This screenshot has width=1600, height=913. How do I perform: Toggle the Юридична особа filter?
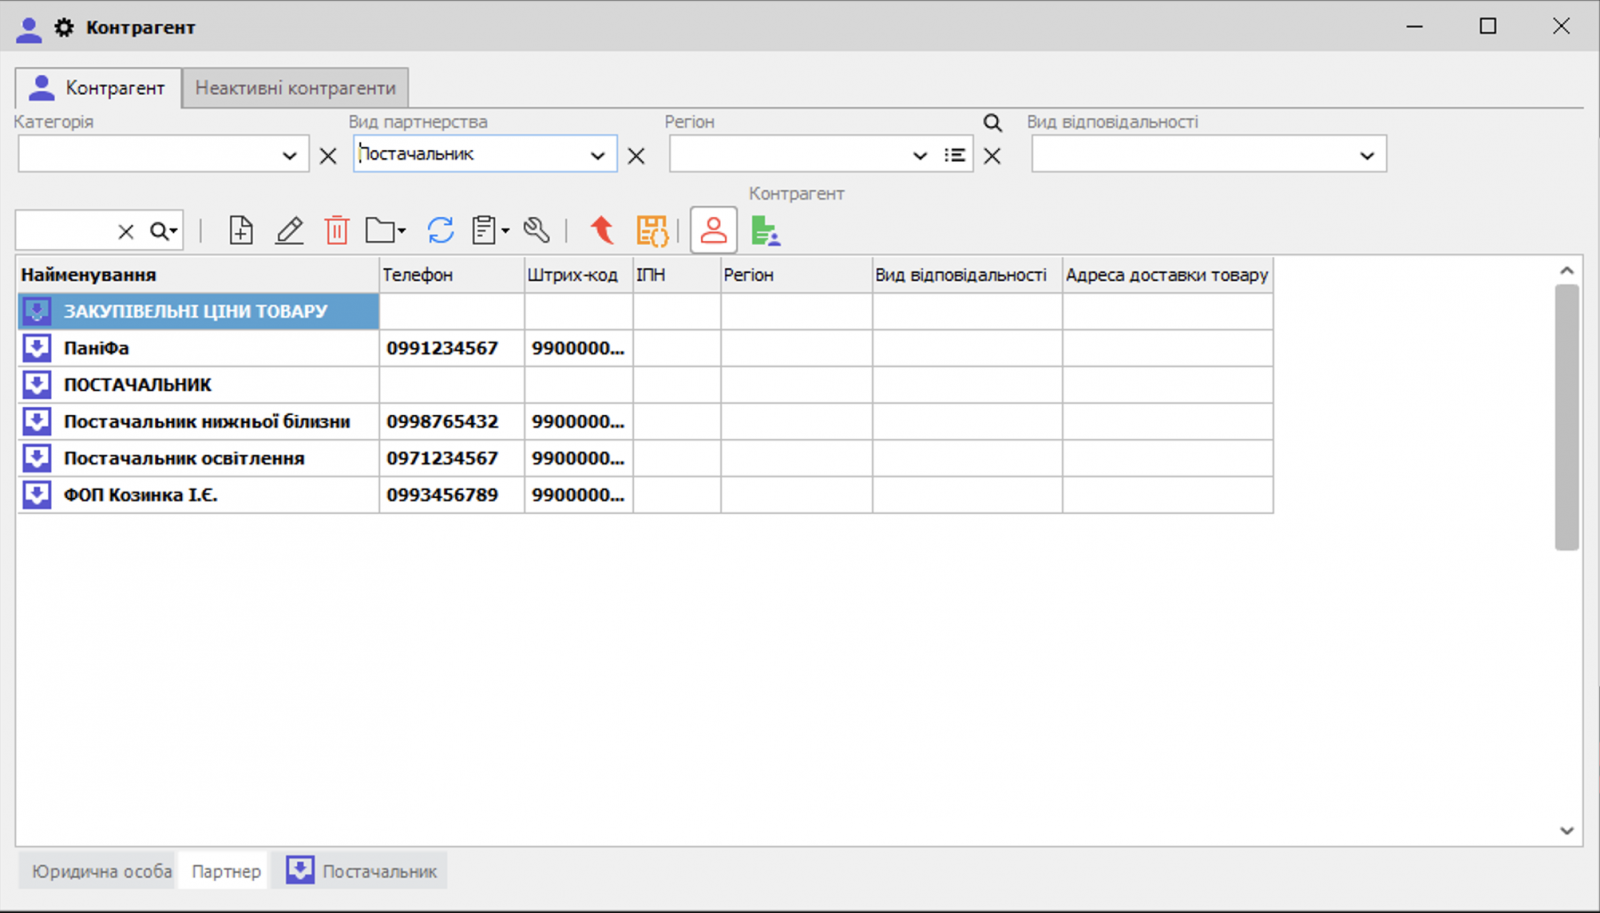[100, 871]
